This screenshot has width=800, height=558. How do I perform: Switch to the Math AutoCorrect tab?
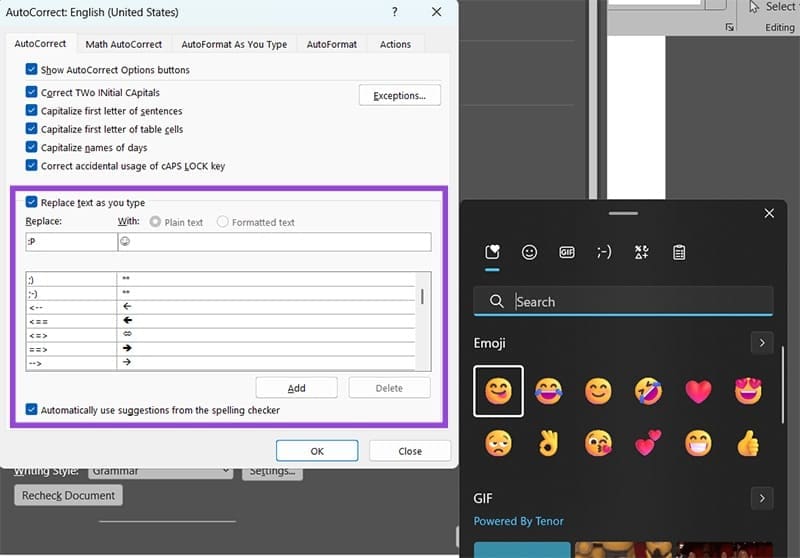pyautogui.click(x=124, y=44)
